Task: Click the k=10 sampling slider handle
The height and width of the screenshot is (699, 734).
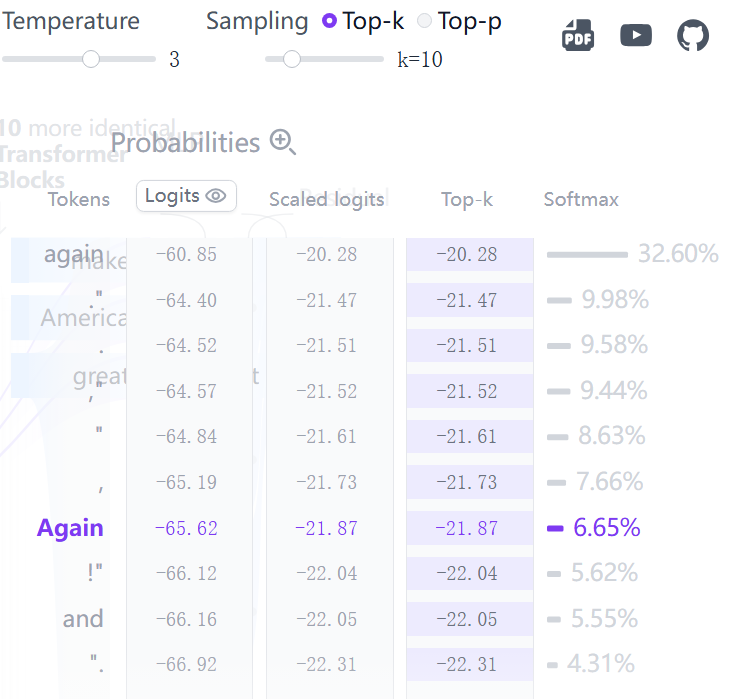Action: [292, 59]
